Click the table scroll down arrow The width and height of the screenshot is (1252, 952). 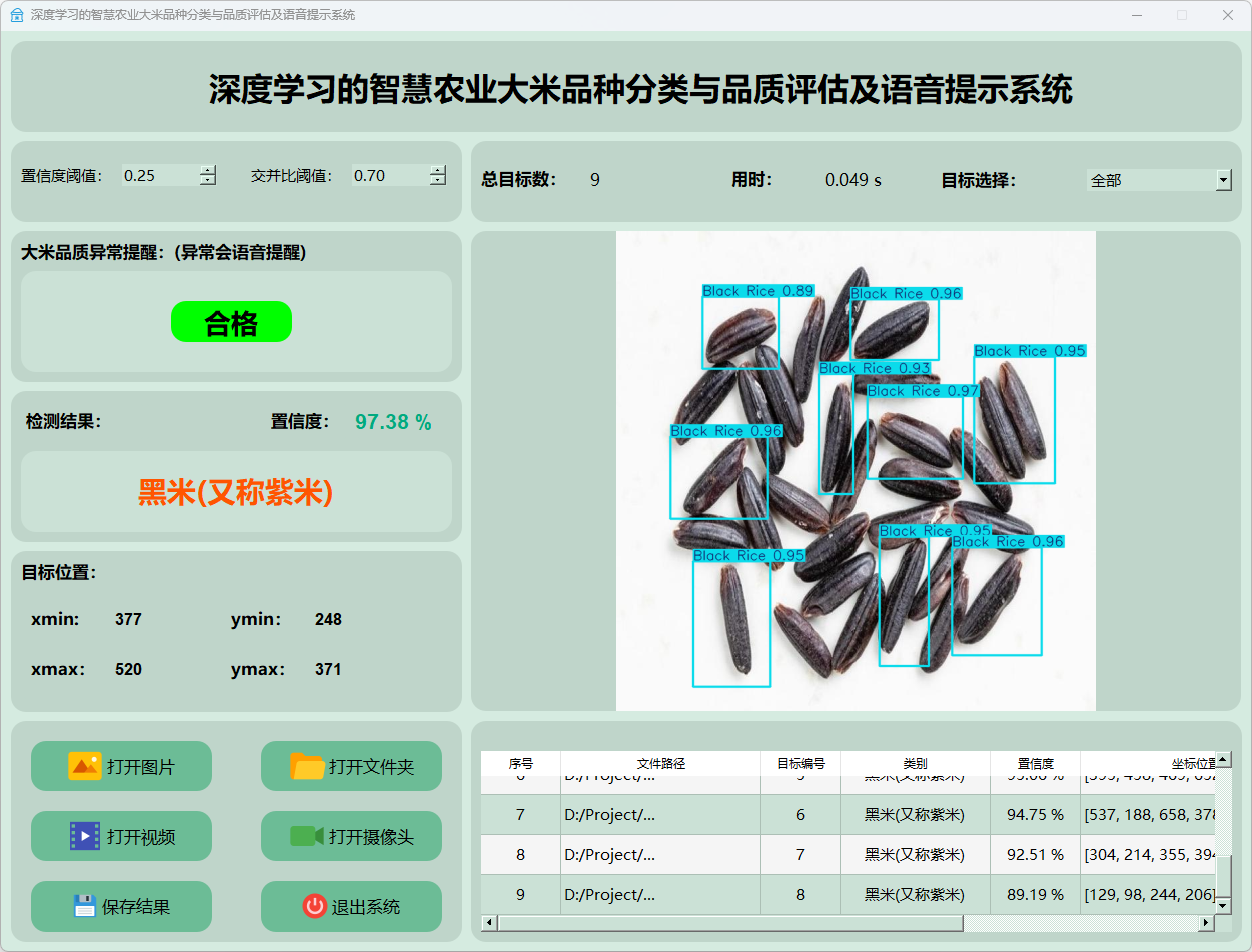point(1223,905)
